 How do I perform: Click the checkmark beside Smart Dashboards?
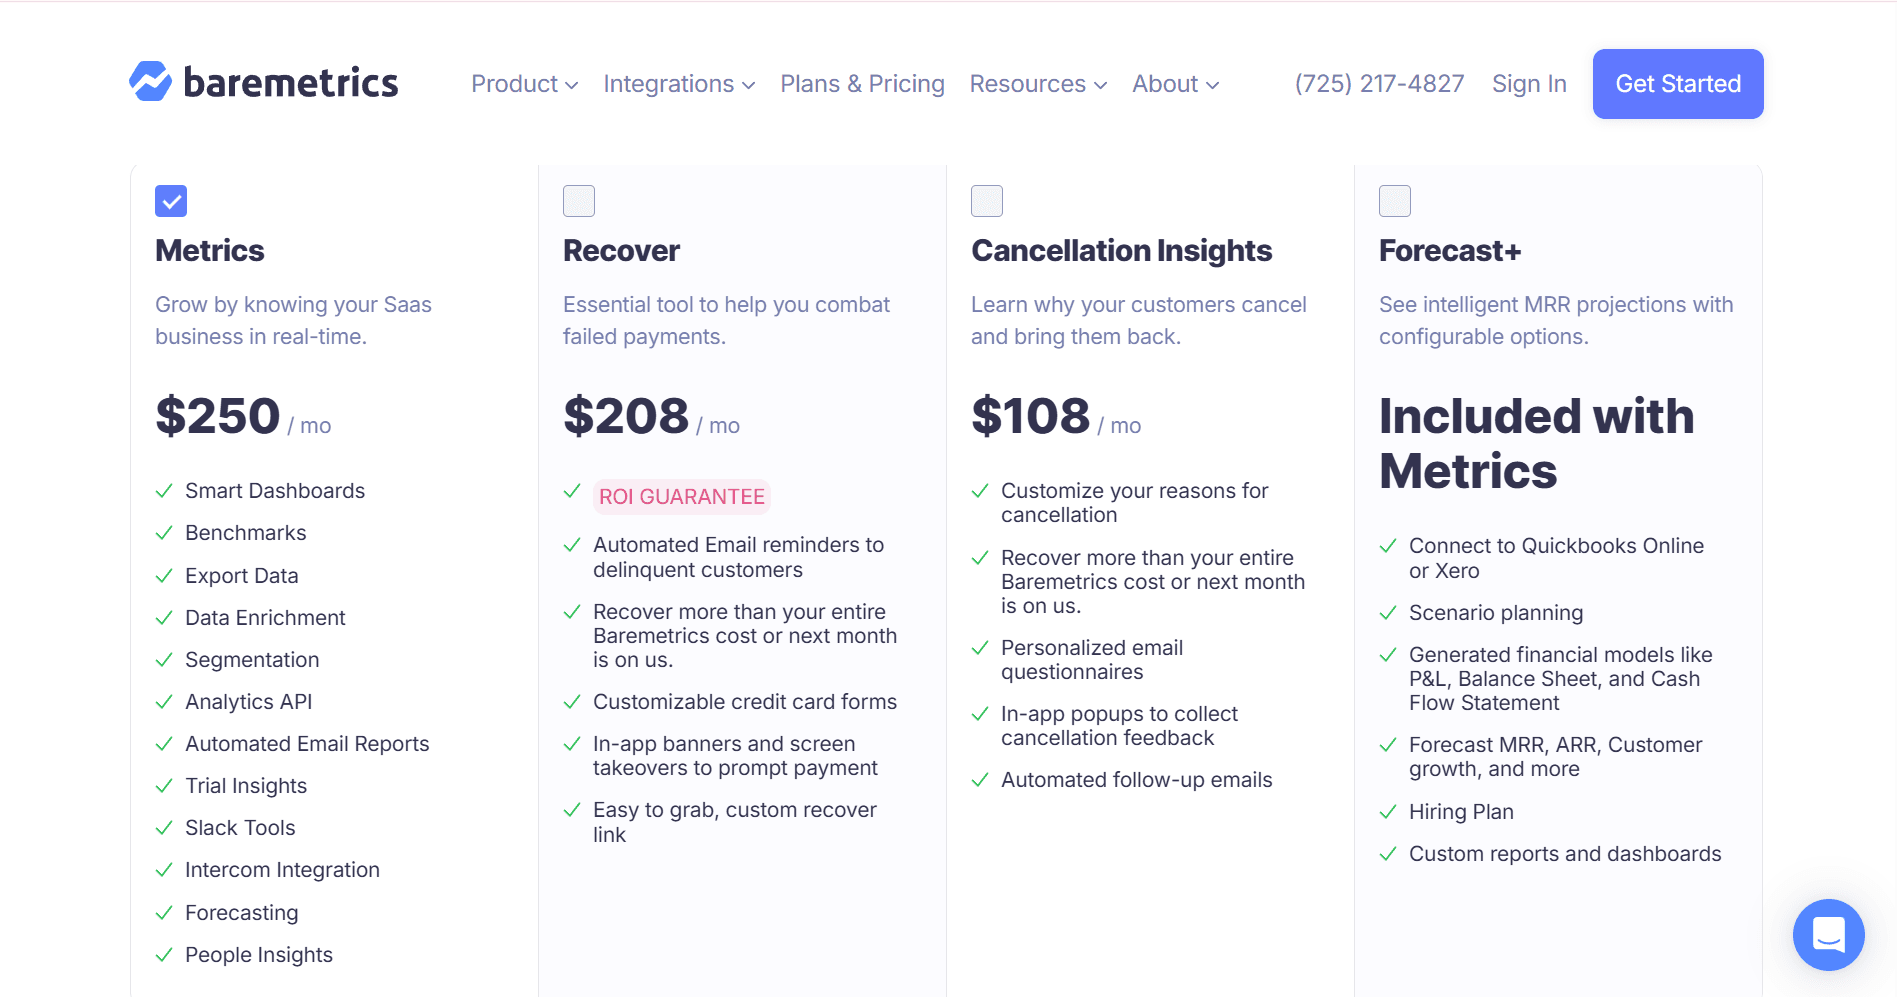(164, 491)
